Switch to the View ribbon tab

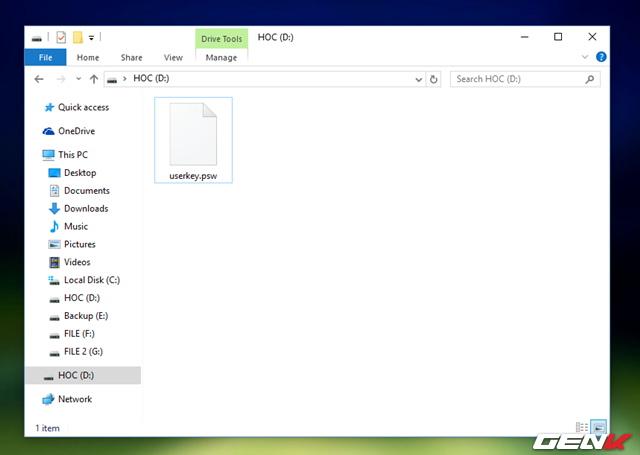pyautogui.click(x=173, y=58)
